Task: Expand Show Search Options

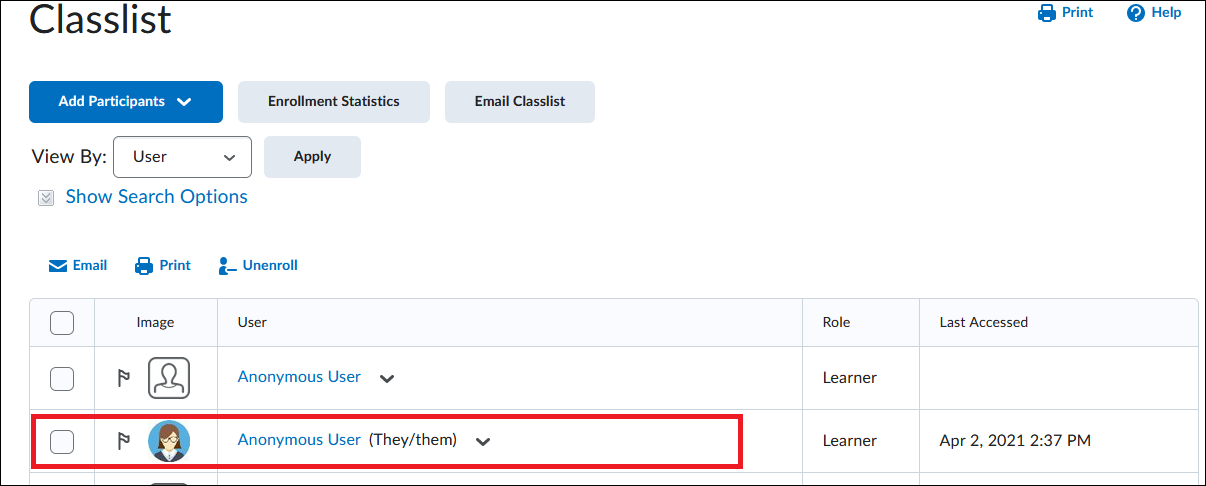Action: click(156, 197)
